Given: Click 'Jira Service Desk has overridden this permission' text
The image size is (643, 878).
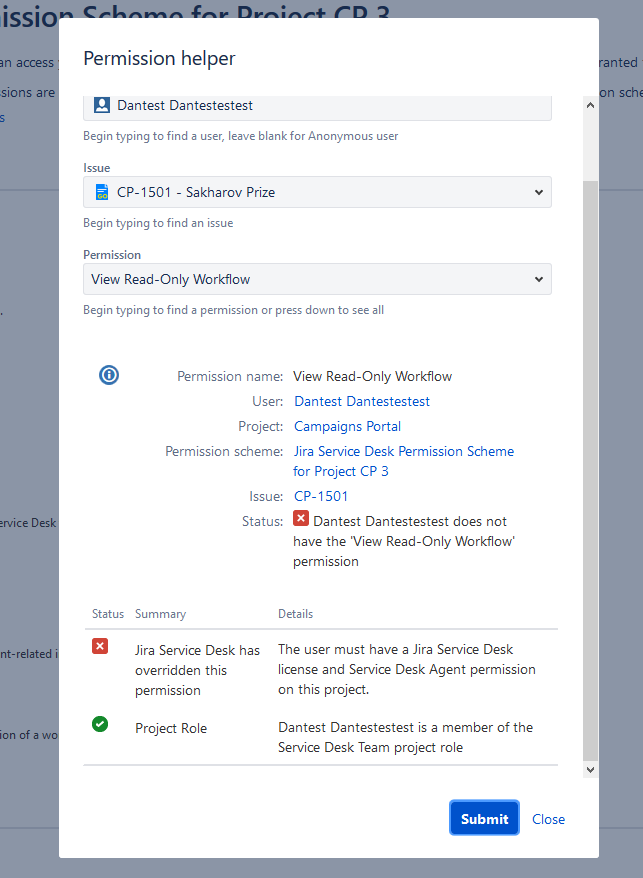Looking at the screenshot, I should 197,670.
